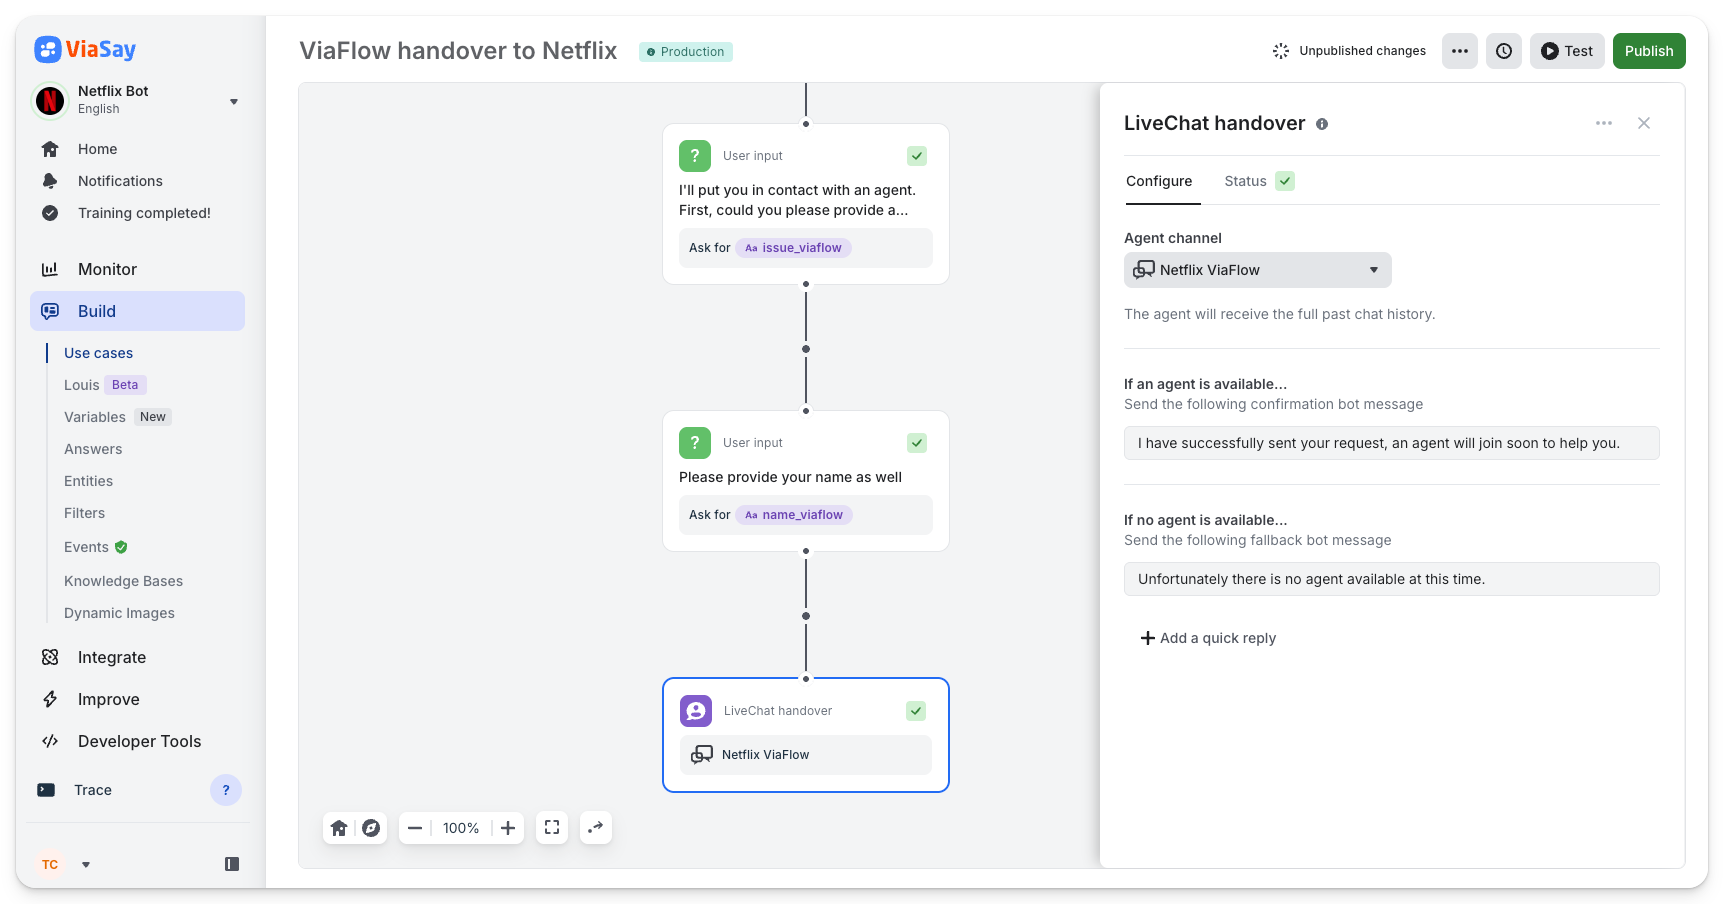Click the Test button
Image resolution: width=1724 pixels, height=904 pixels.
point(1567,51)
